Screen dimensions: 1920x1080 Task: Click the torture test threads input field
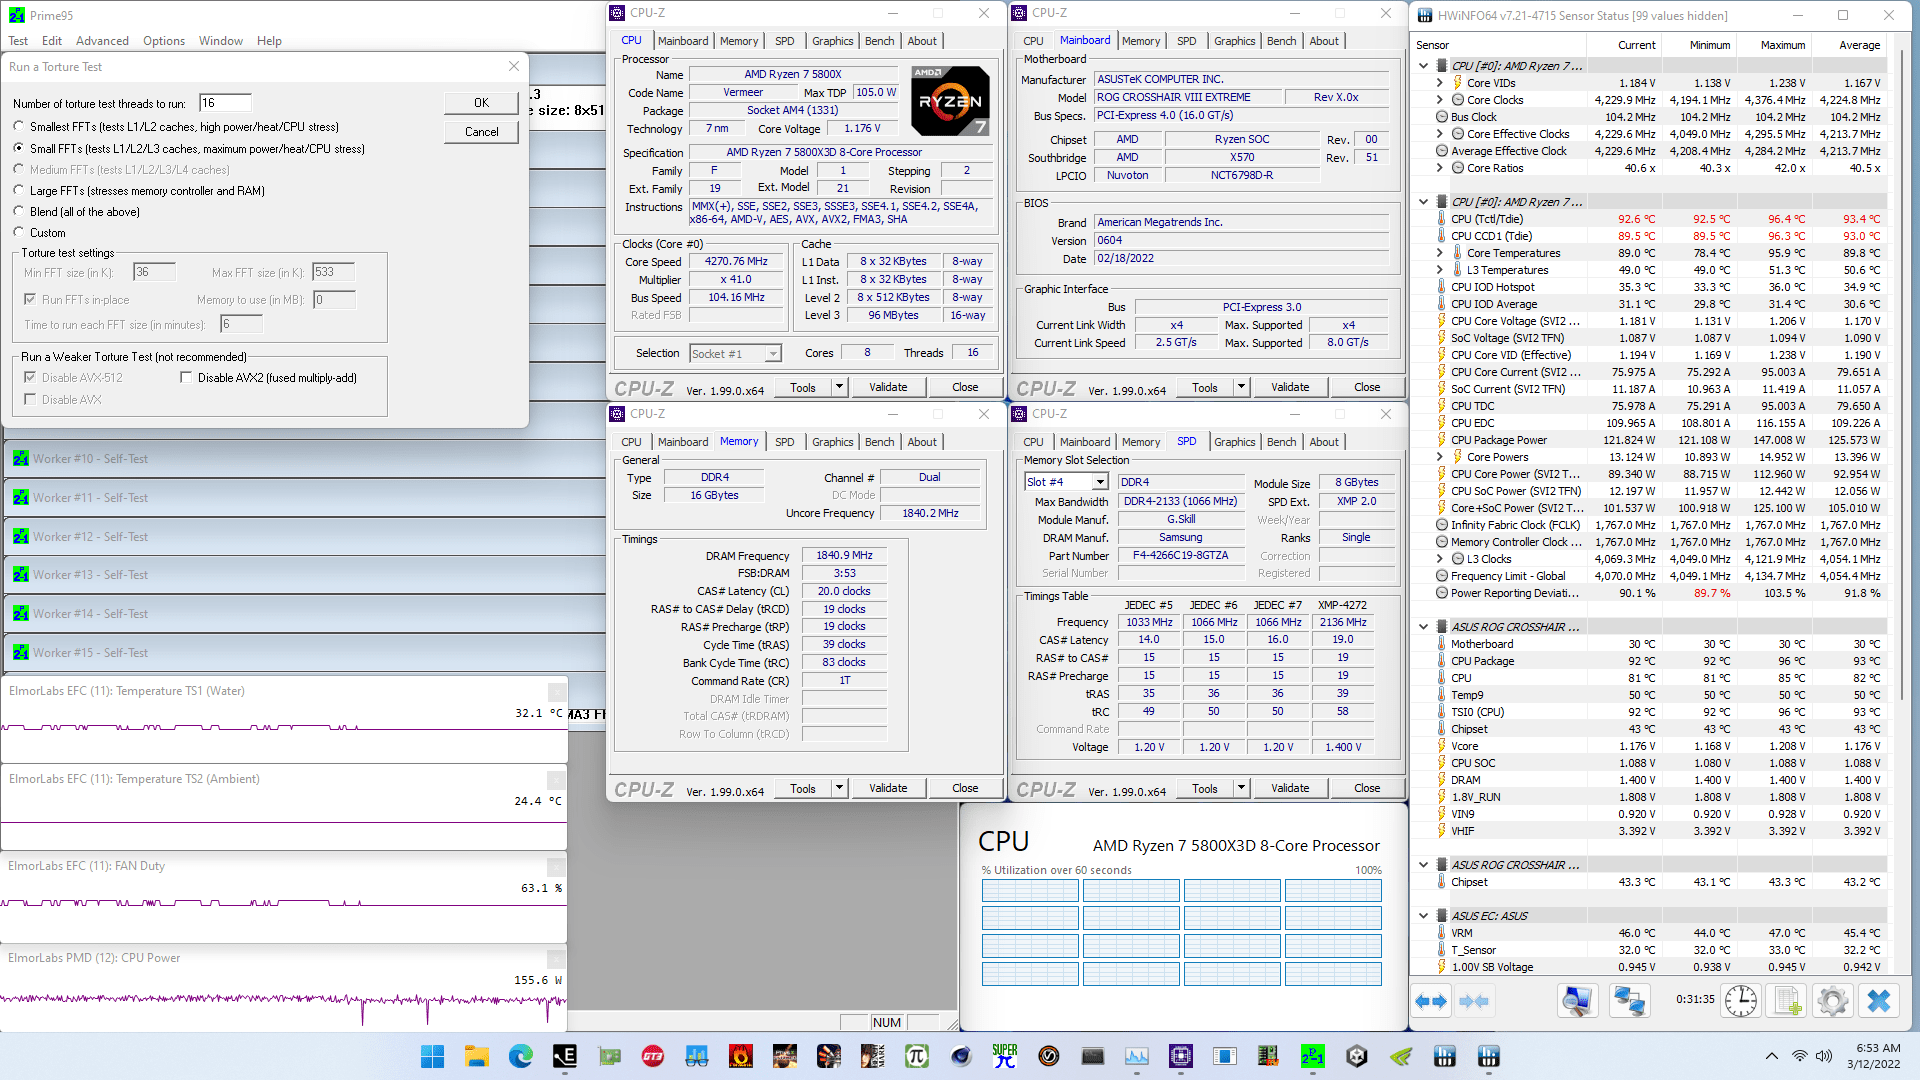tap(225, 101)
